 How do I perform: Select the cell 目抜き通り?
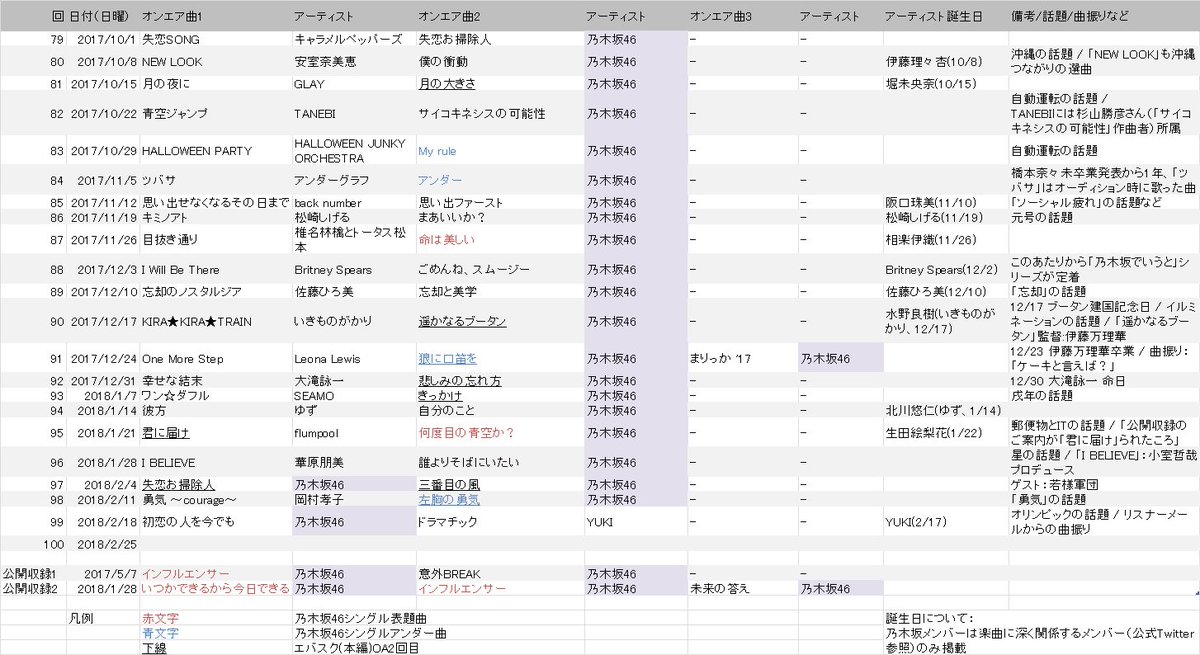click(170, 239)
